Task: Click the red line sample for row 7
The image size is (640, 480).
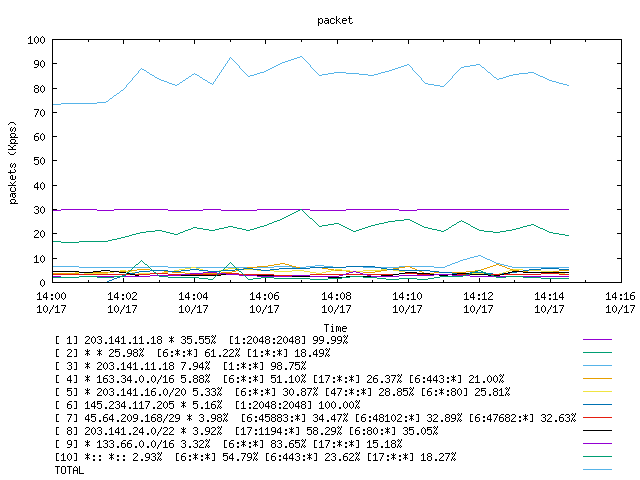Action: click(x=598, y=418)
